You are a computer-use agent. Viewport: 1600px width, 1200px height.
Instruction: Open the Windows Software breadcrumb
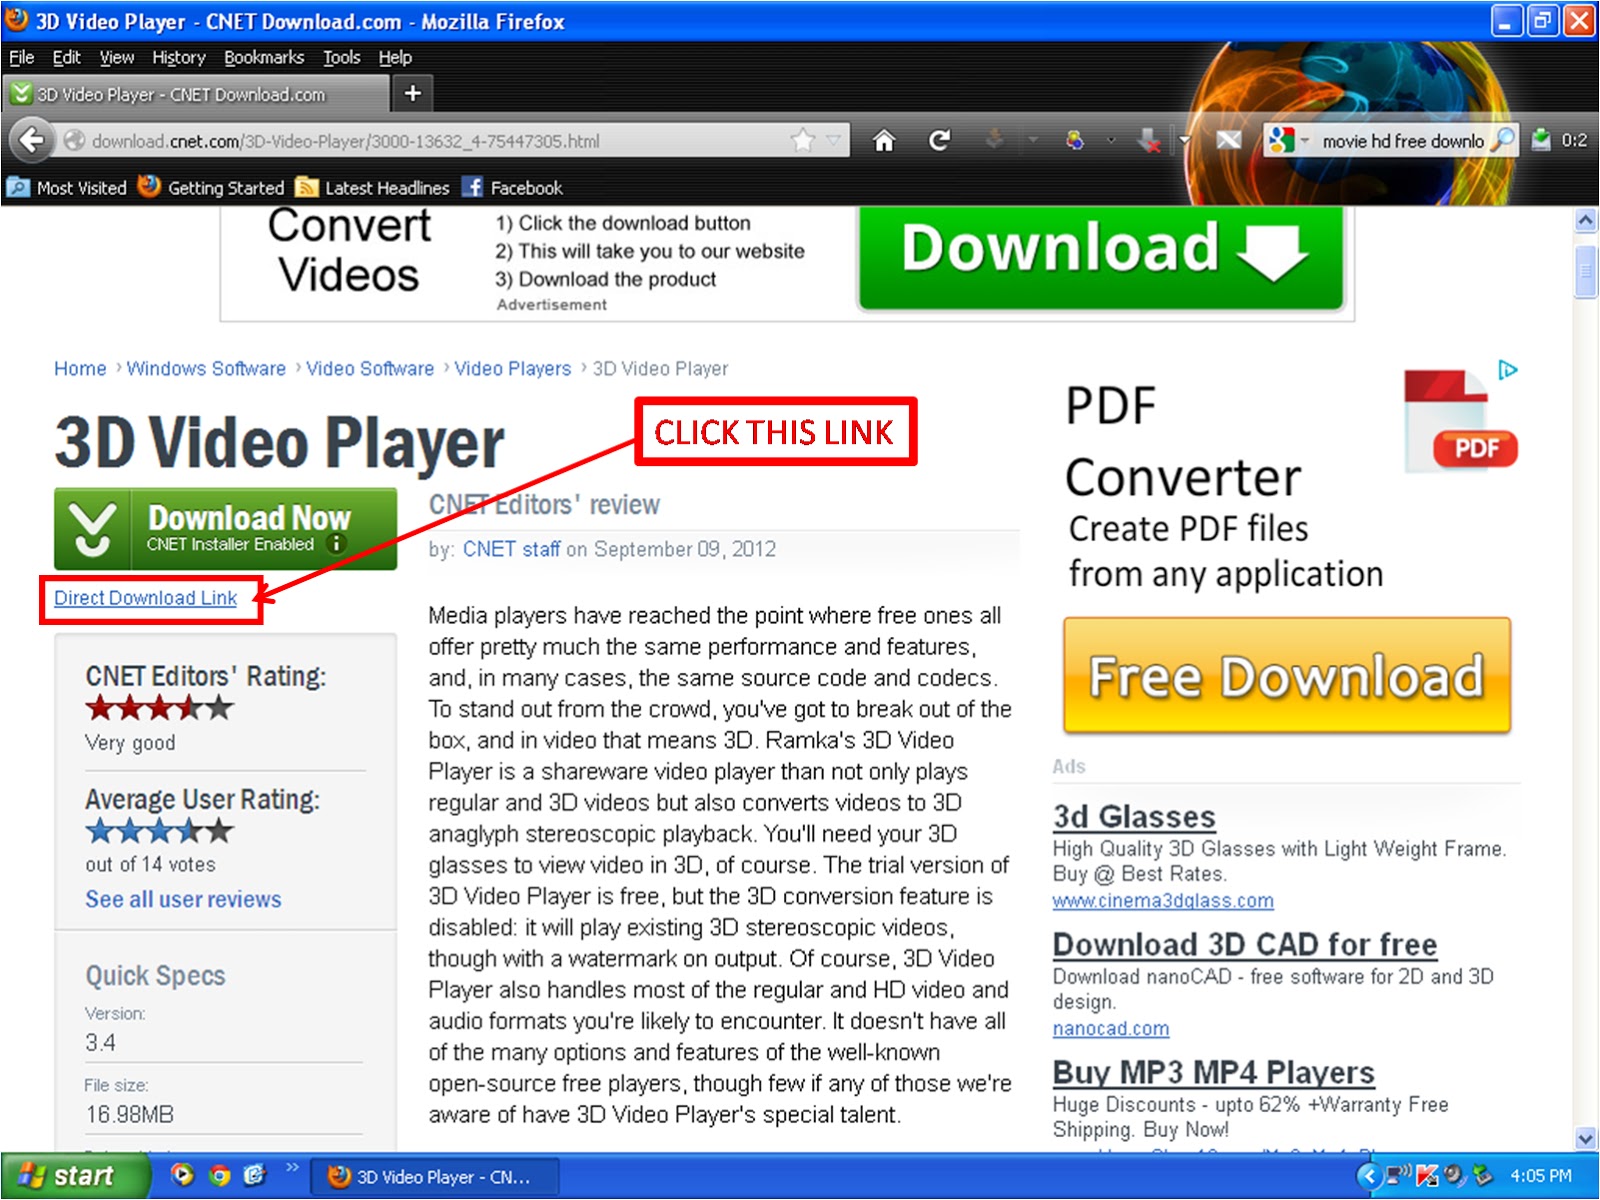pos(206,368)
